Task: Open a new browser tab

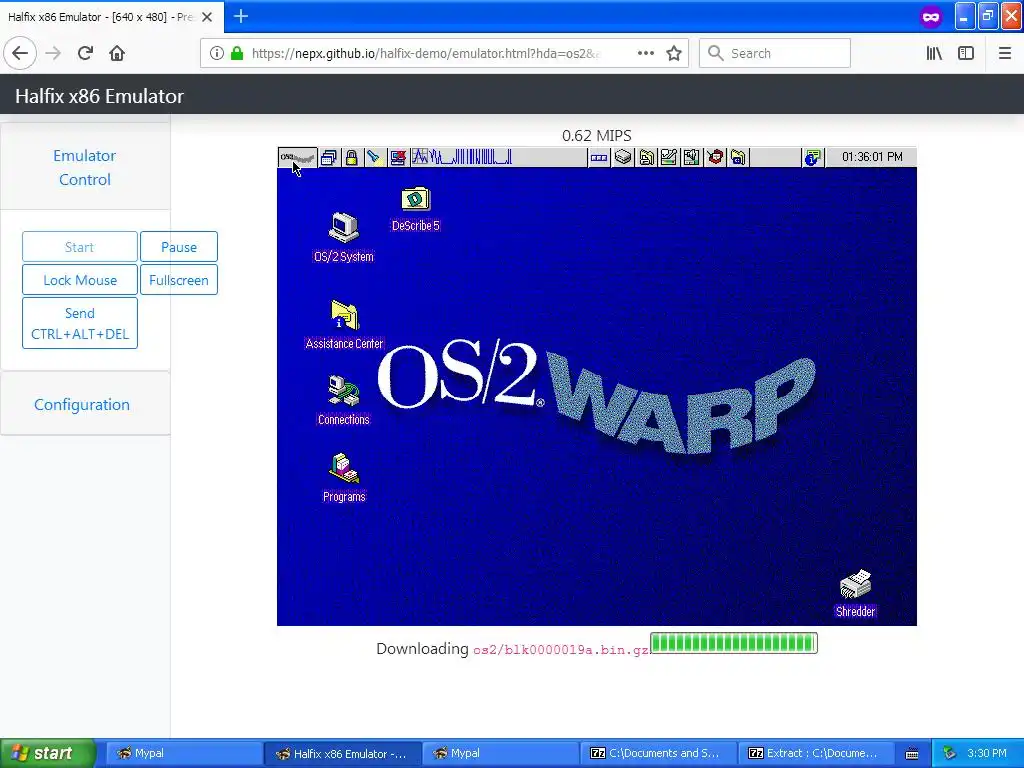Action: (240, 16)
